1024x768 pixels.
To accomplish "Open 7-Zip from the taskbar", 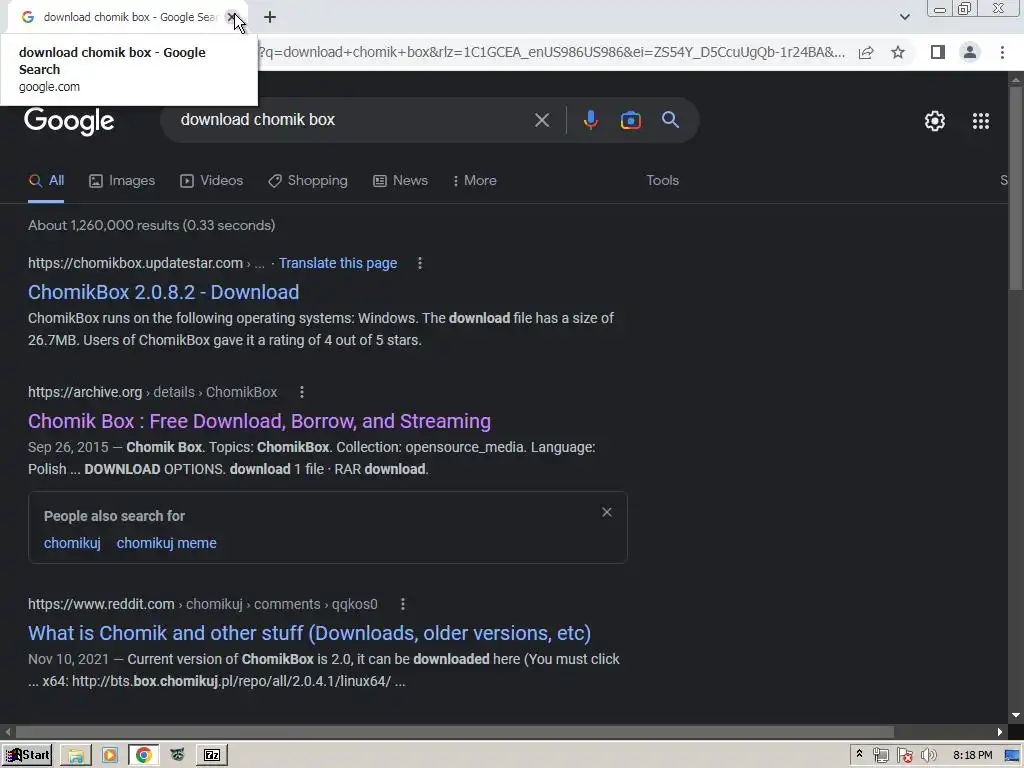I will (x=212, y=756).
